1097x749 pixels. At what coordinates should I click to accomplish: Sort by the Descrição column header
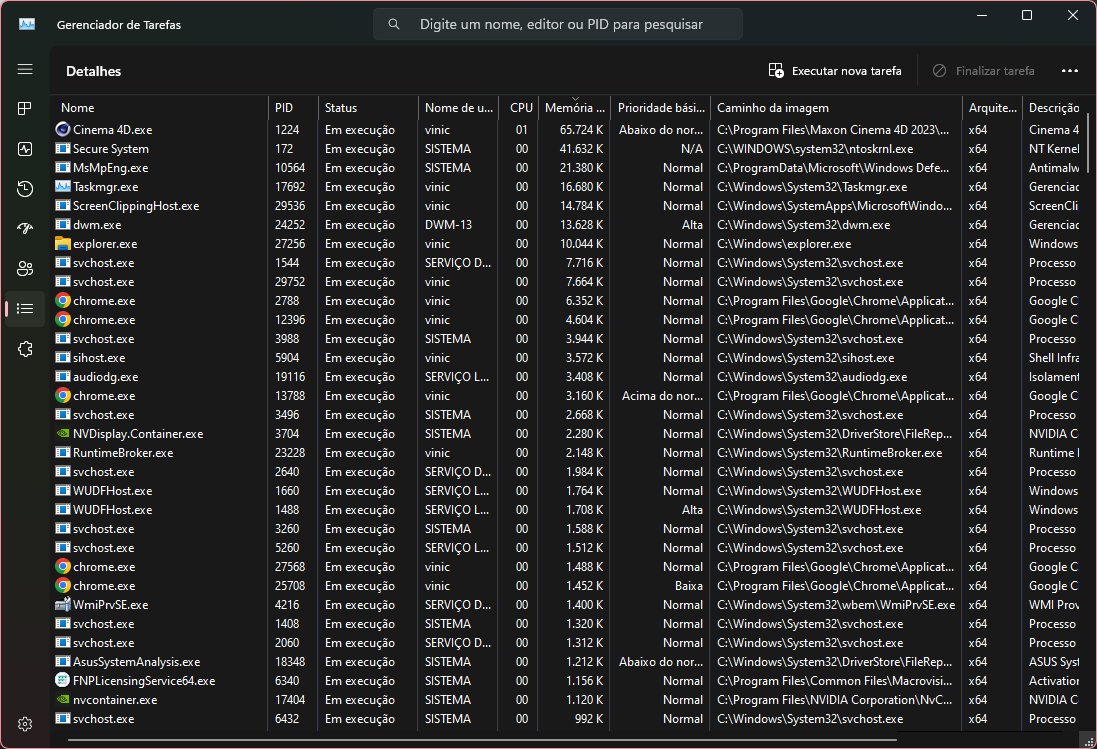tap(1054, 108)
